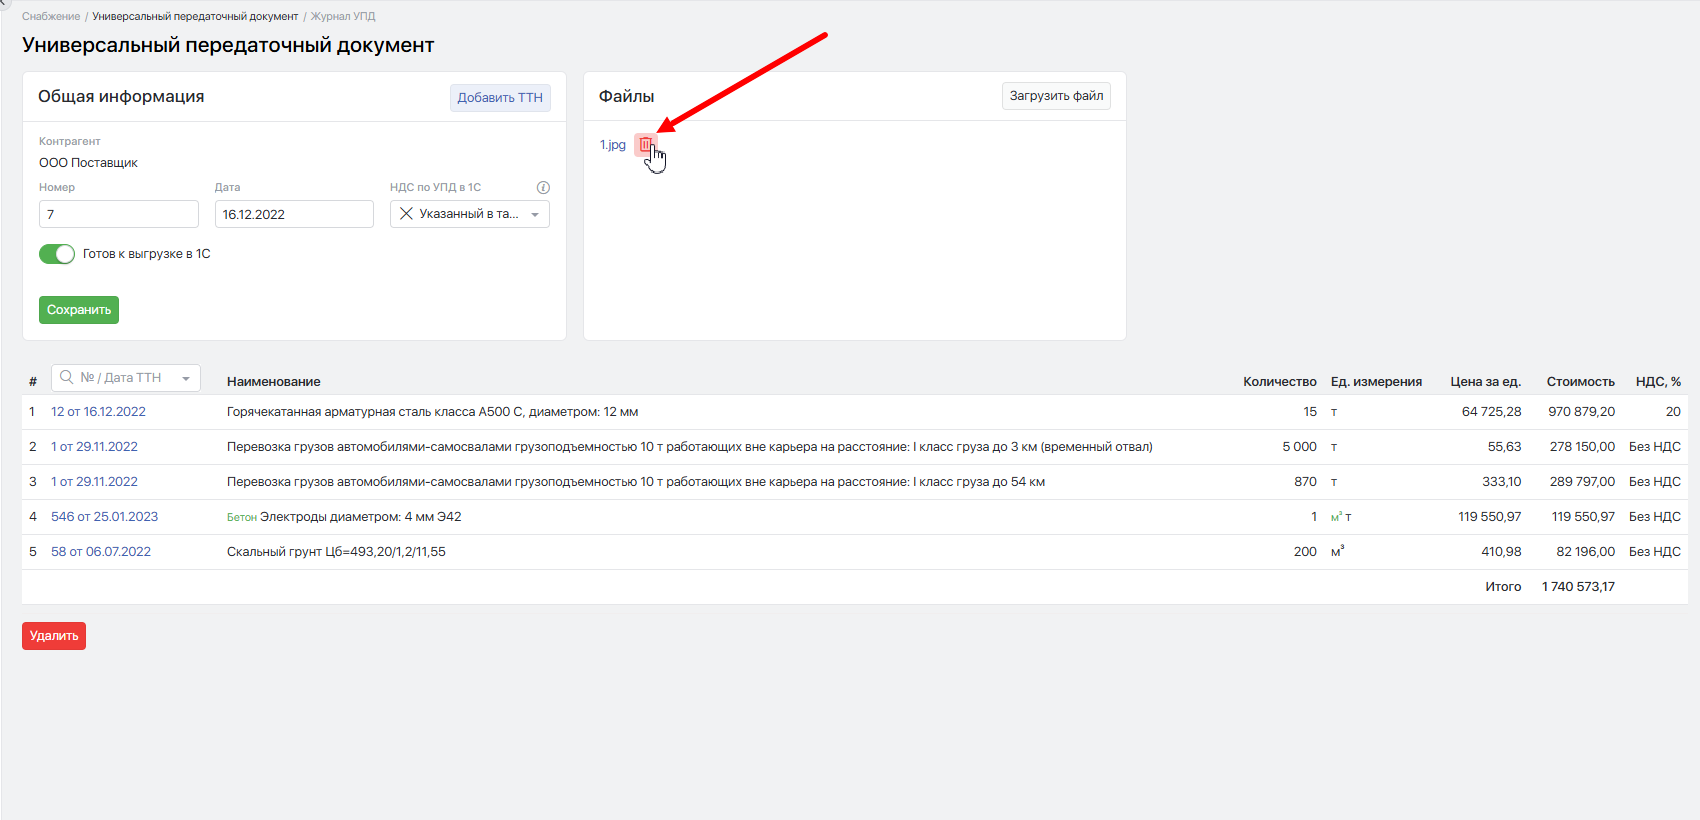The width and height of the screenshot is (1700, 820).
Task: Click the green Бетон tag in row 4
Action: [242, 518]
